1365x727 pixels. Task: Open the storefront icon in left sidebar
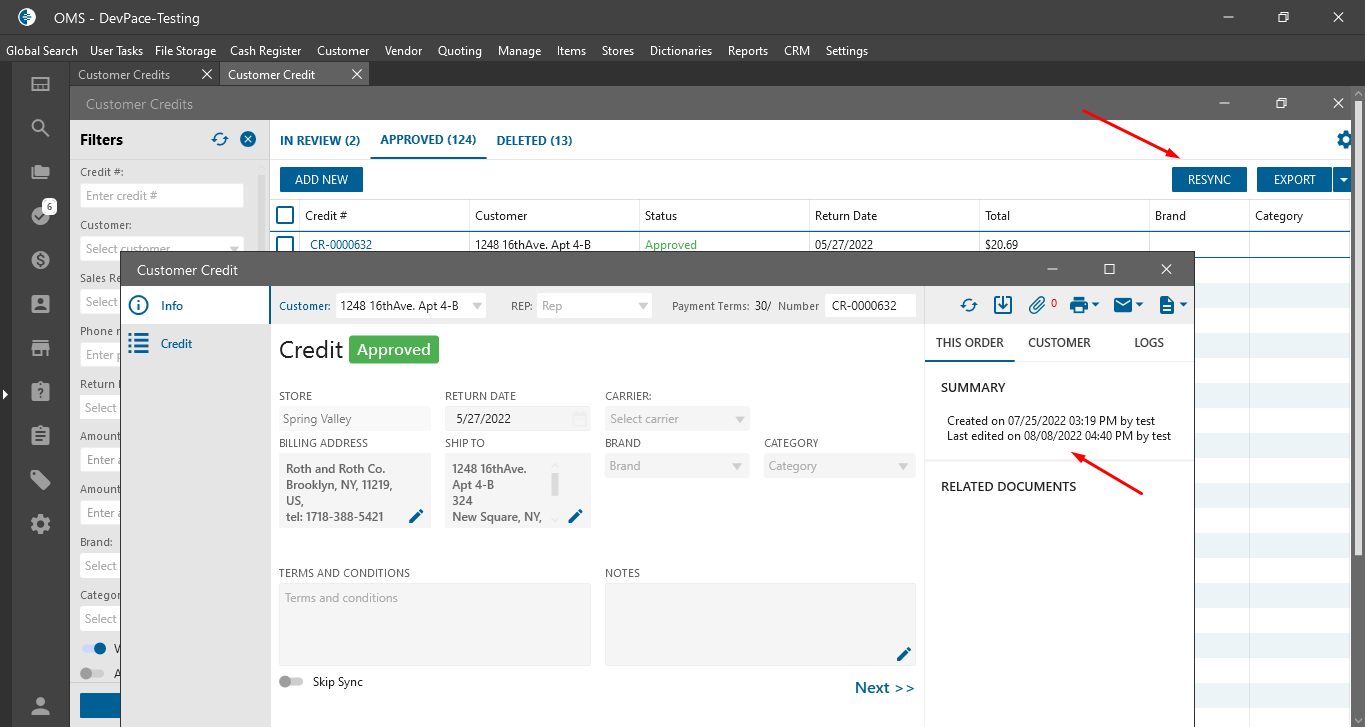coord(40,348)
